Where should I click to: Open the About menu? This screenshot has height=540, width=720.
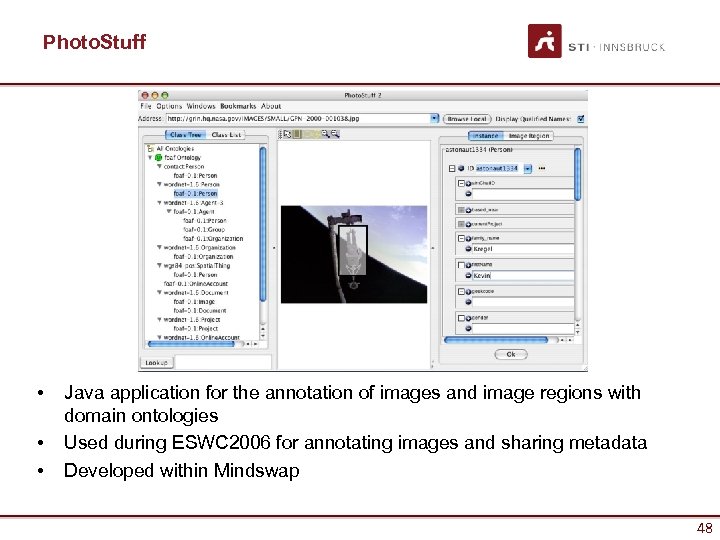[x=271, y=106]
